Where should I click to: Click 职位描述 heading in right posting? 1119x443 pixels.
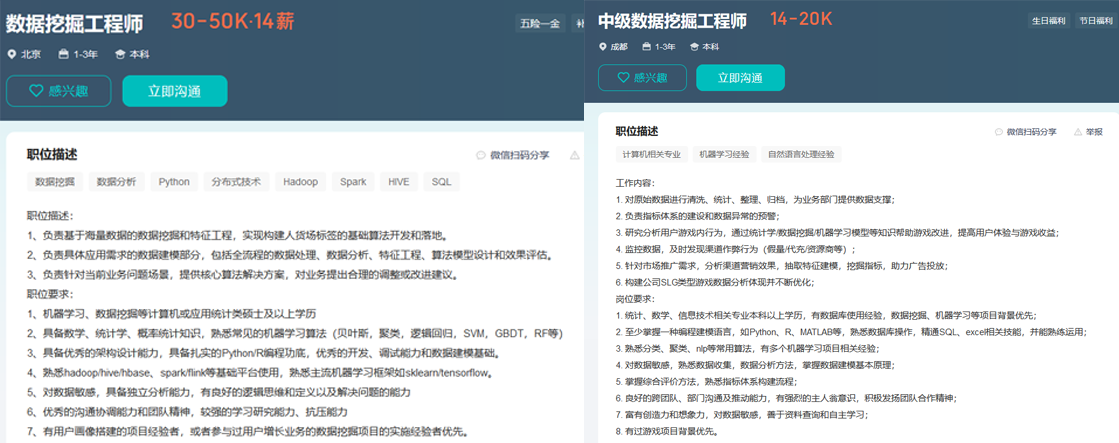pyautogui.click(x=637, y=131)
